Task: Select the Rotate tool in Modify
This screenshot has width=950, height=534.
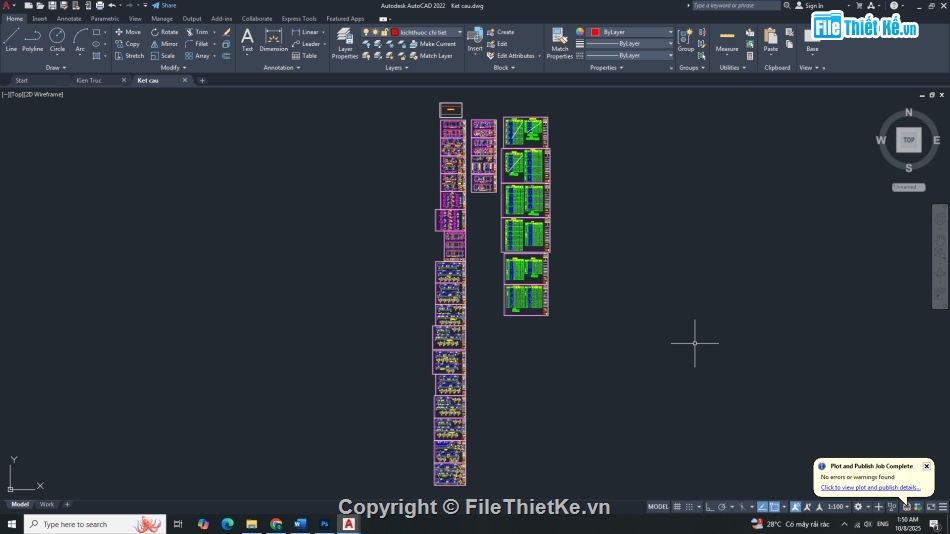Action: click(165, 32)
